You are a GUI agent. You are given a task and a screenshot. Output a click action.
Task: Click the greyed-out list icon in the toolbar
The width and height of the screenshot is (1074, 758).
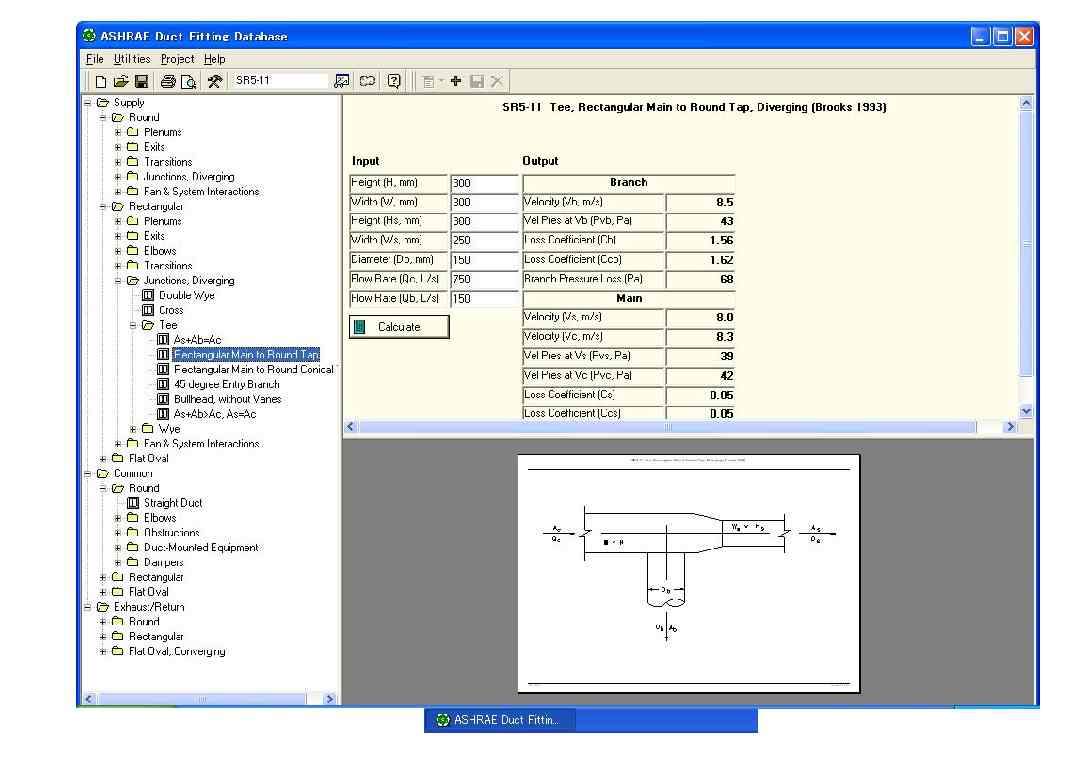tap(428, 81)
